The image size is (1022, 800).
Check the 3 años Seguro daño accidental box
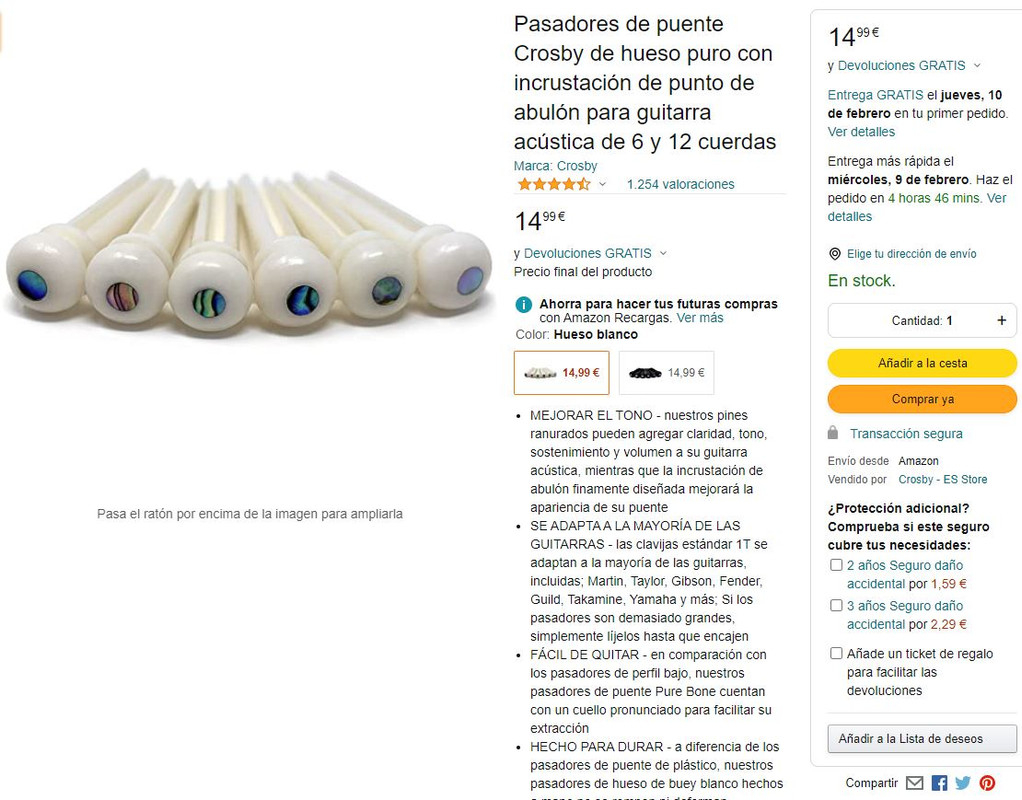(836, 605)
